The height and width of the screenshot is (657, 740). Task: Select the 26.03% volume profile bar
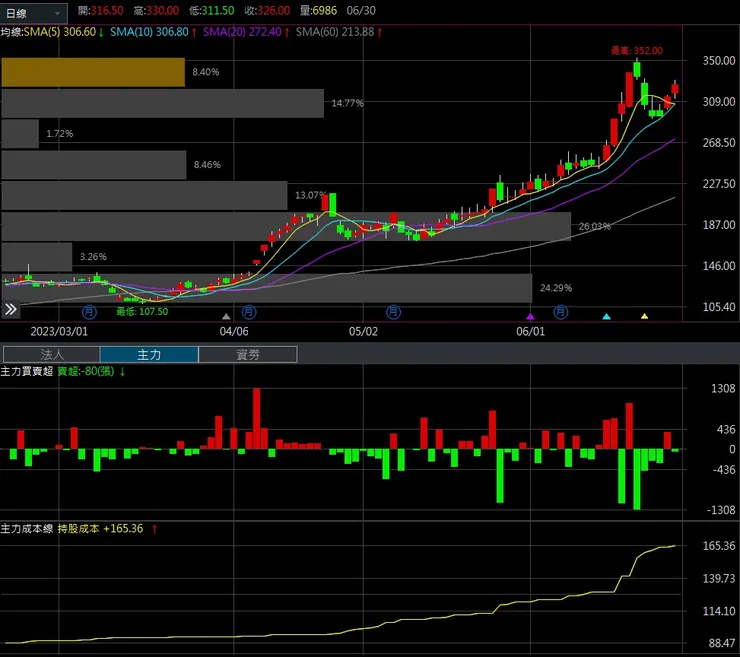[286, 227]
